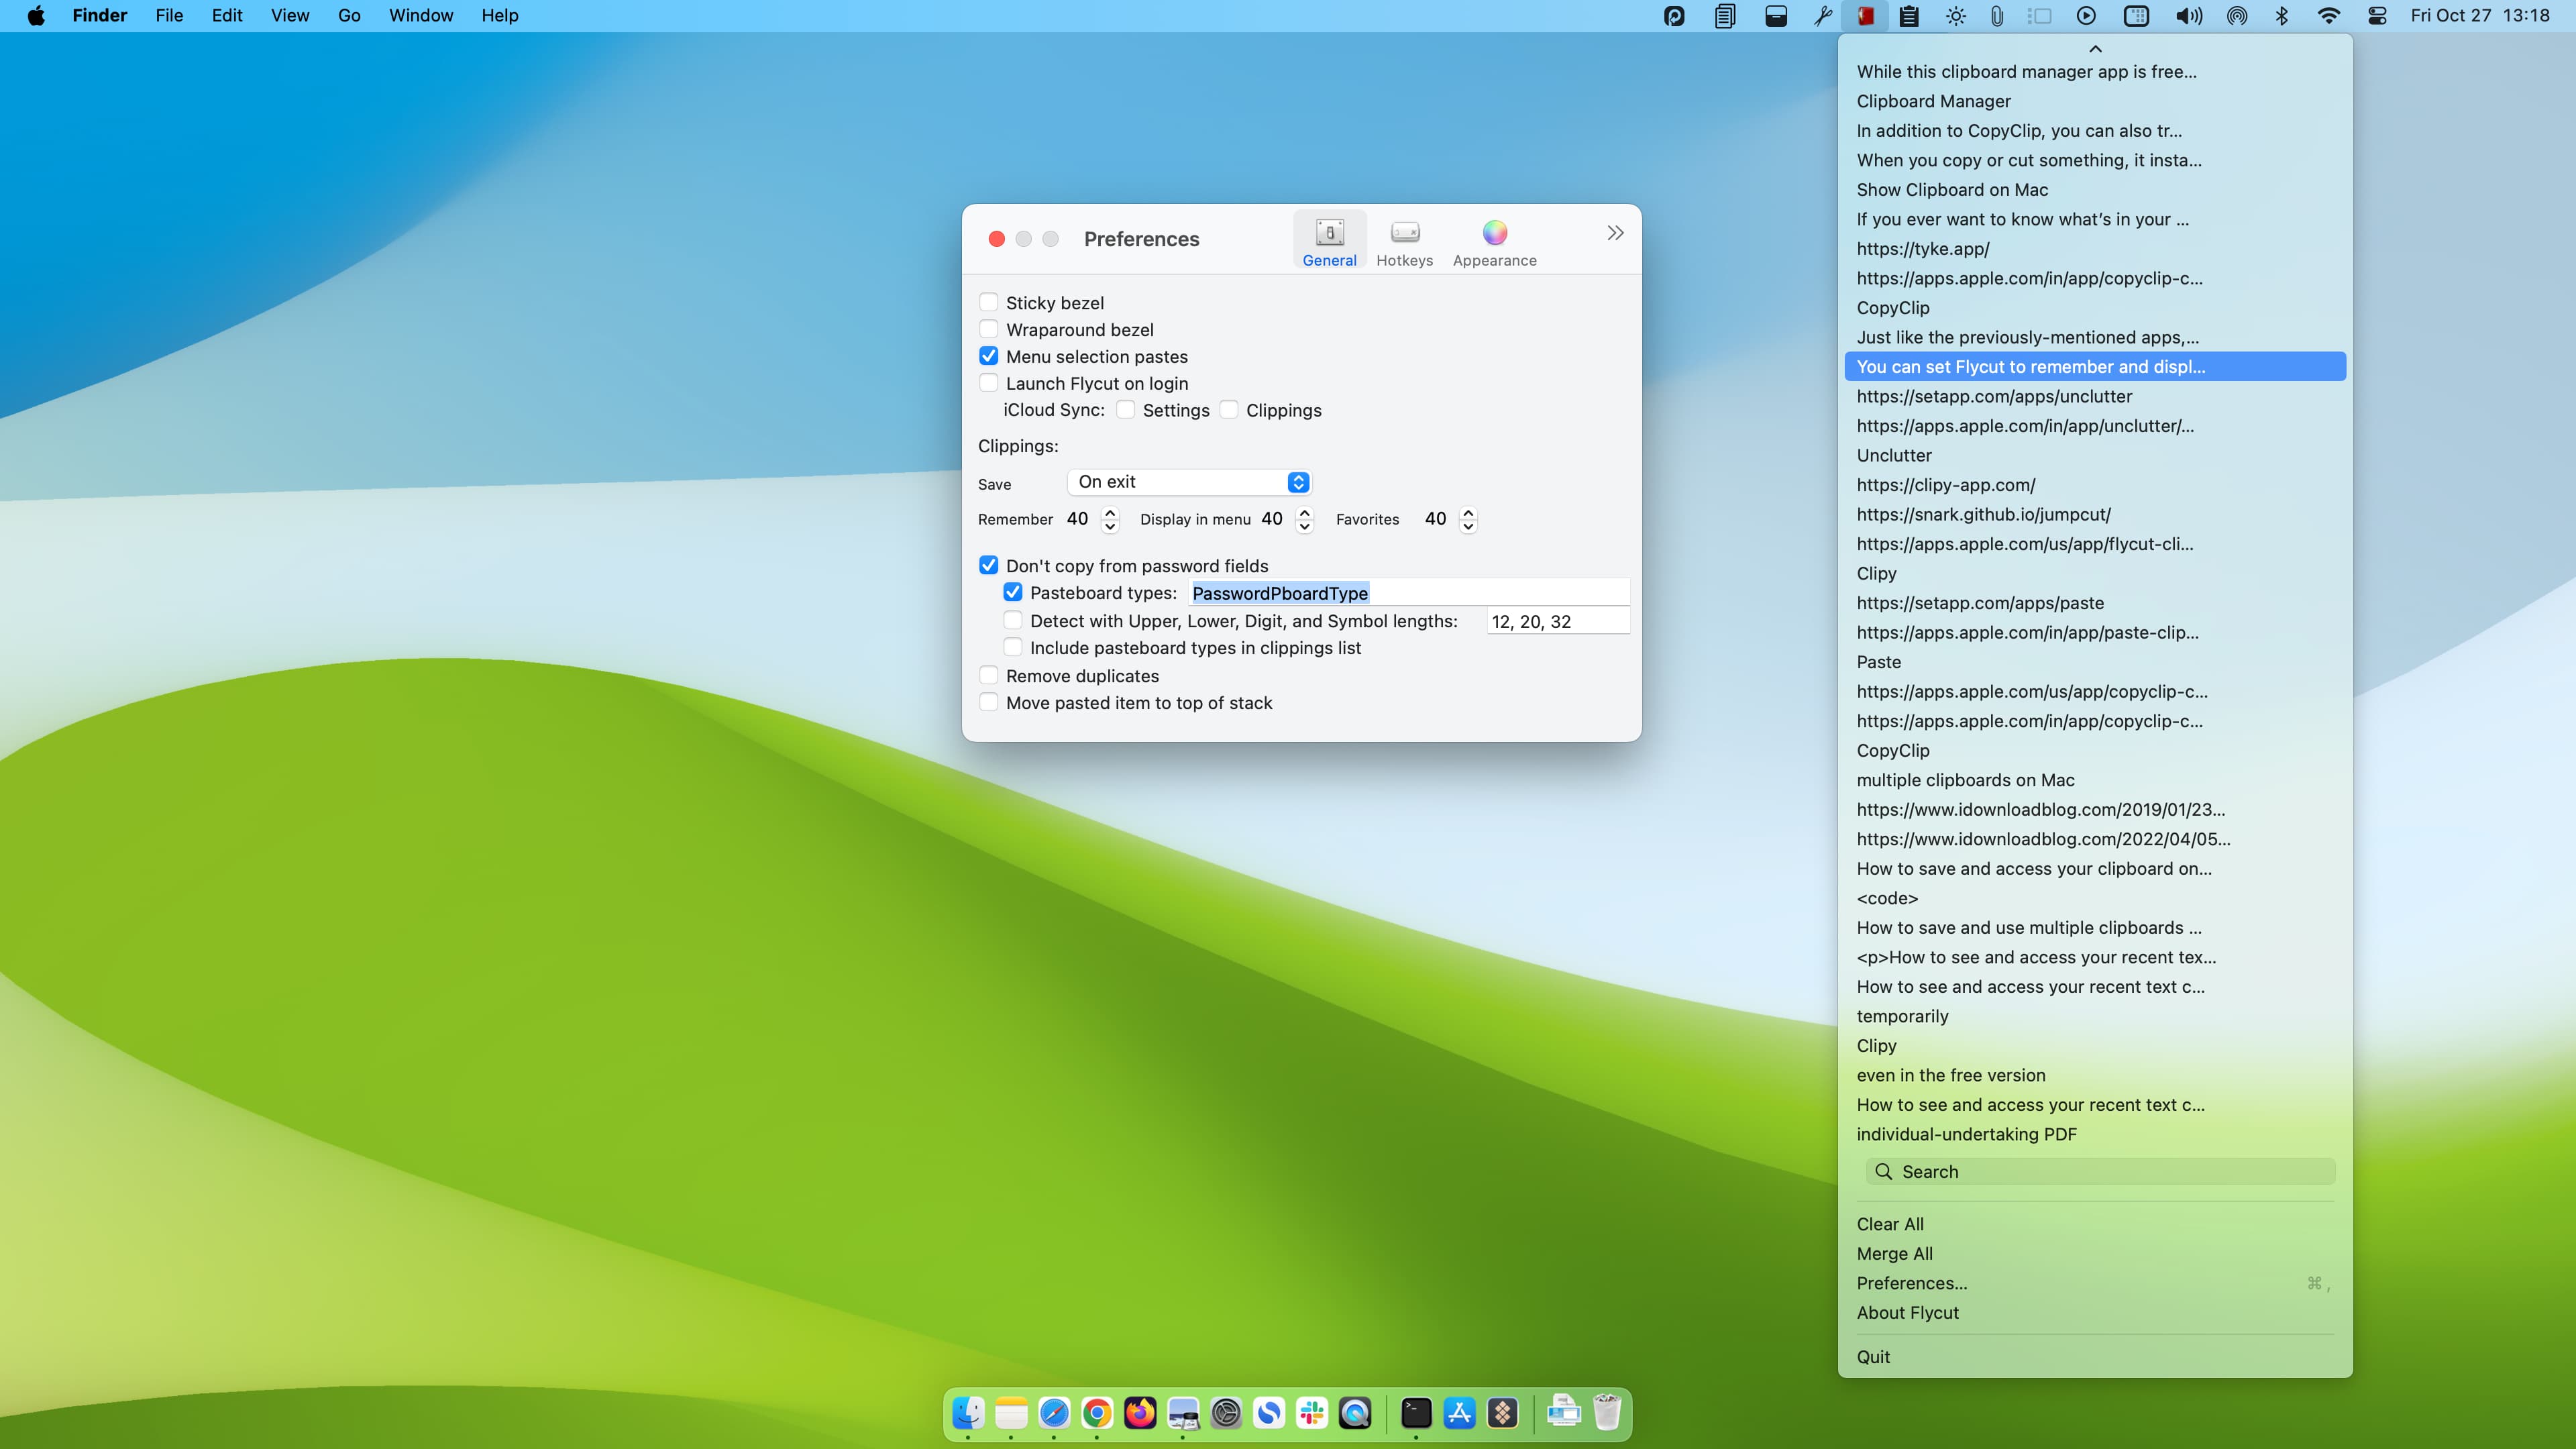Image resolution: width=2576 pixels, height=1449 pixels.
Task: Click the overflow chevron in Preferences toolbar
Action: [1614, 233]
